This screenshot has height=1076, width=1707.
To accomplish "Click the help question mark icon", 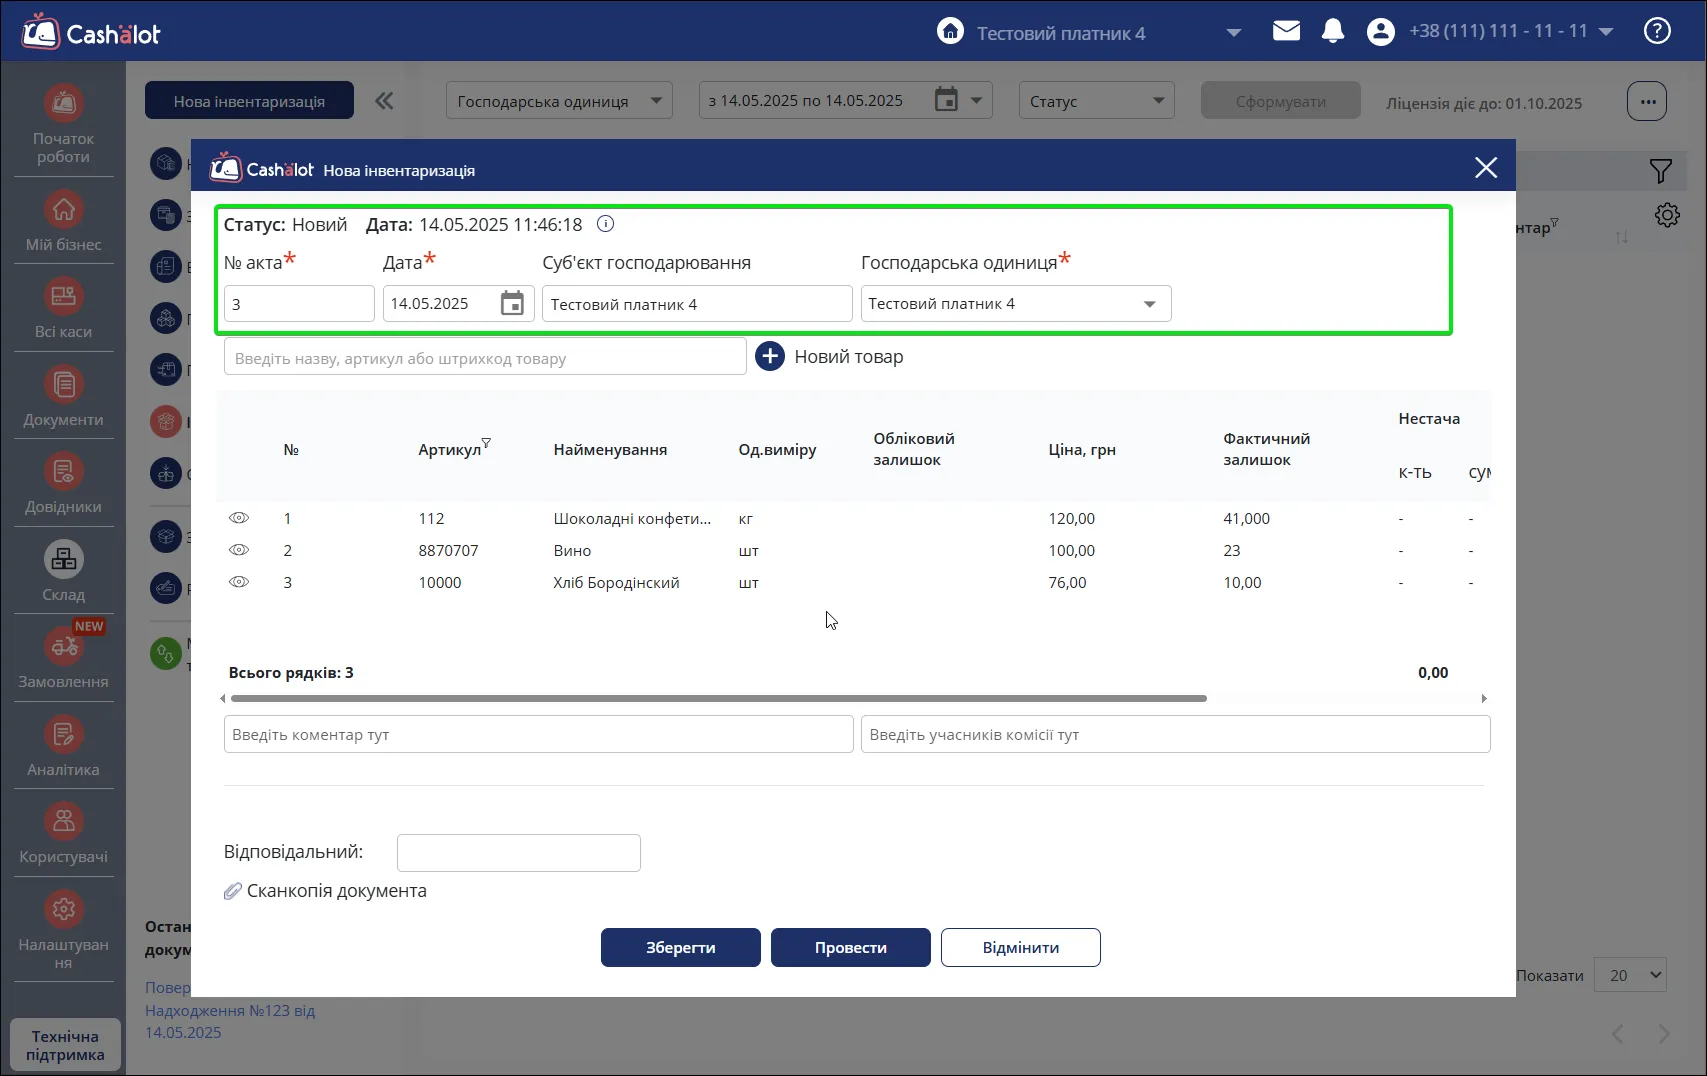I will [x=1657, y=32].
